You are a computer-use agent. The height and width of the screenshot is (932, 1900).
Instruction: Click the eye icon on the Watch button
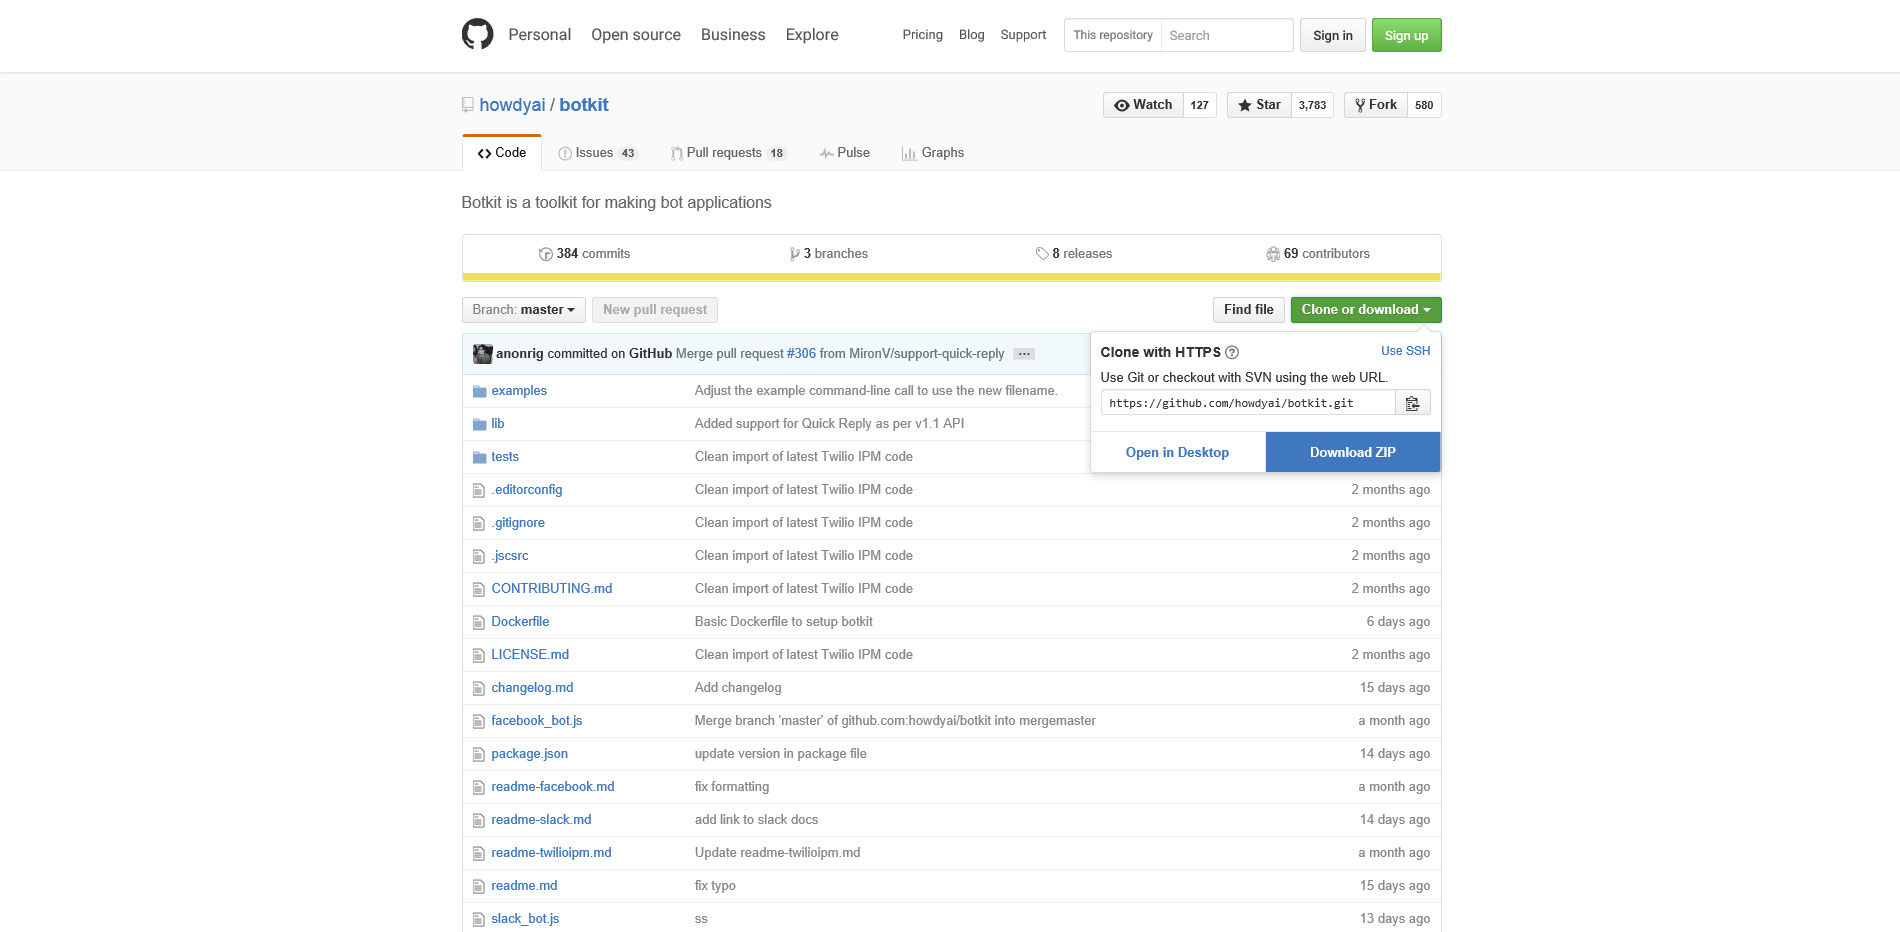(x=1123, y=104)
